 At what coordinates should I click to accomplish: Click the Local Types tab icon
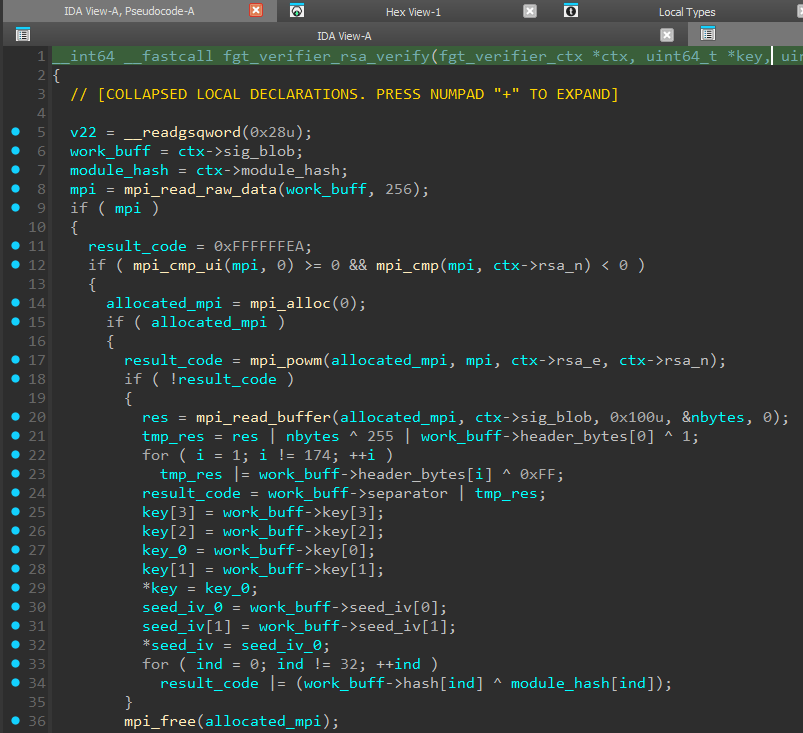570,11
